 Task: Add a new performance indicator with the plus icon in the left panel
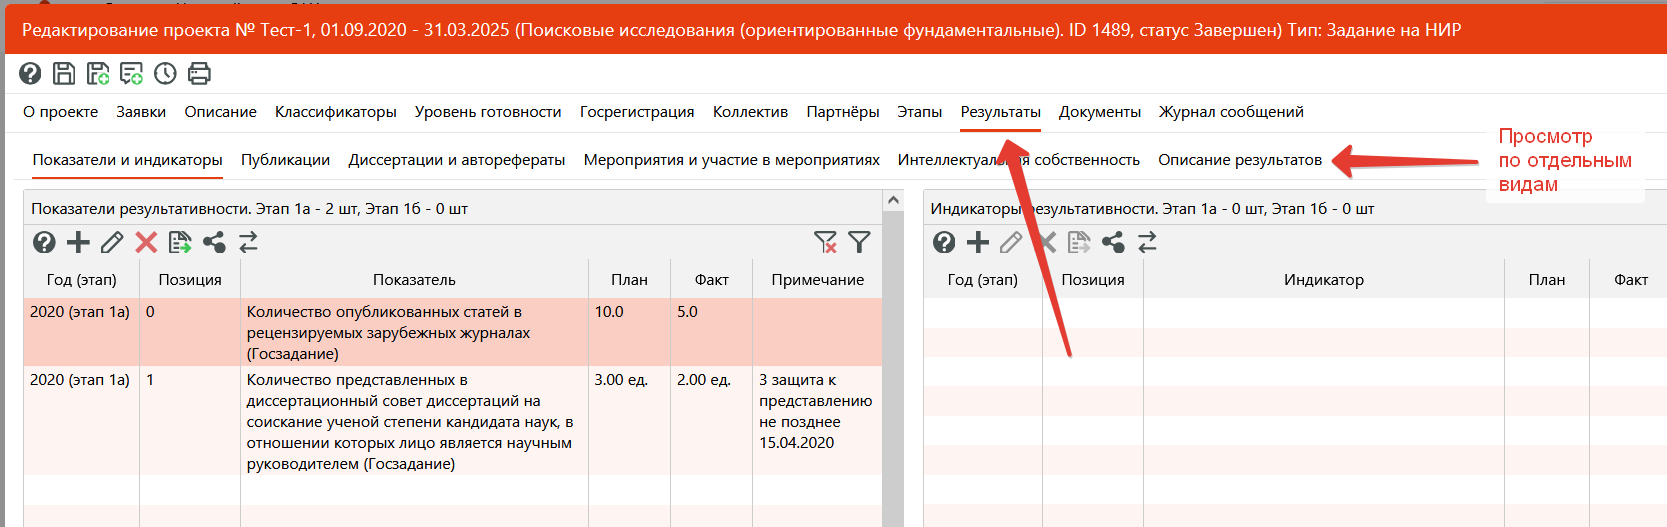tap(78, 242)
